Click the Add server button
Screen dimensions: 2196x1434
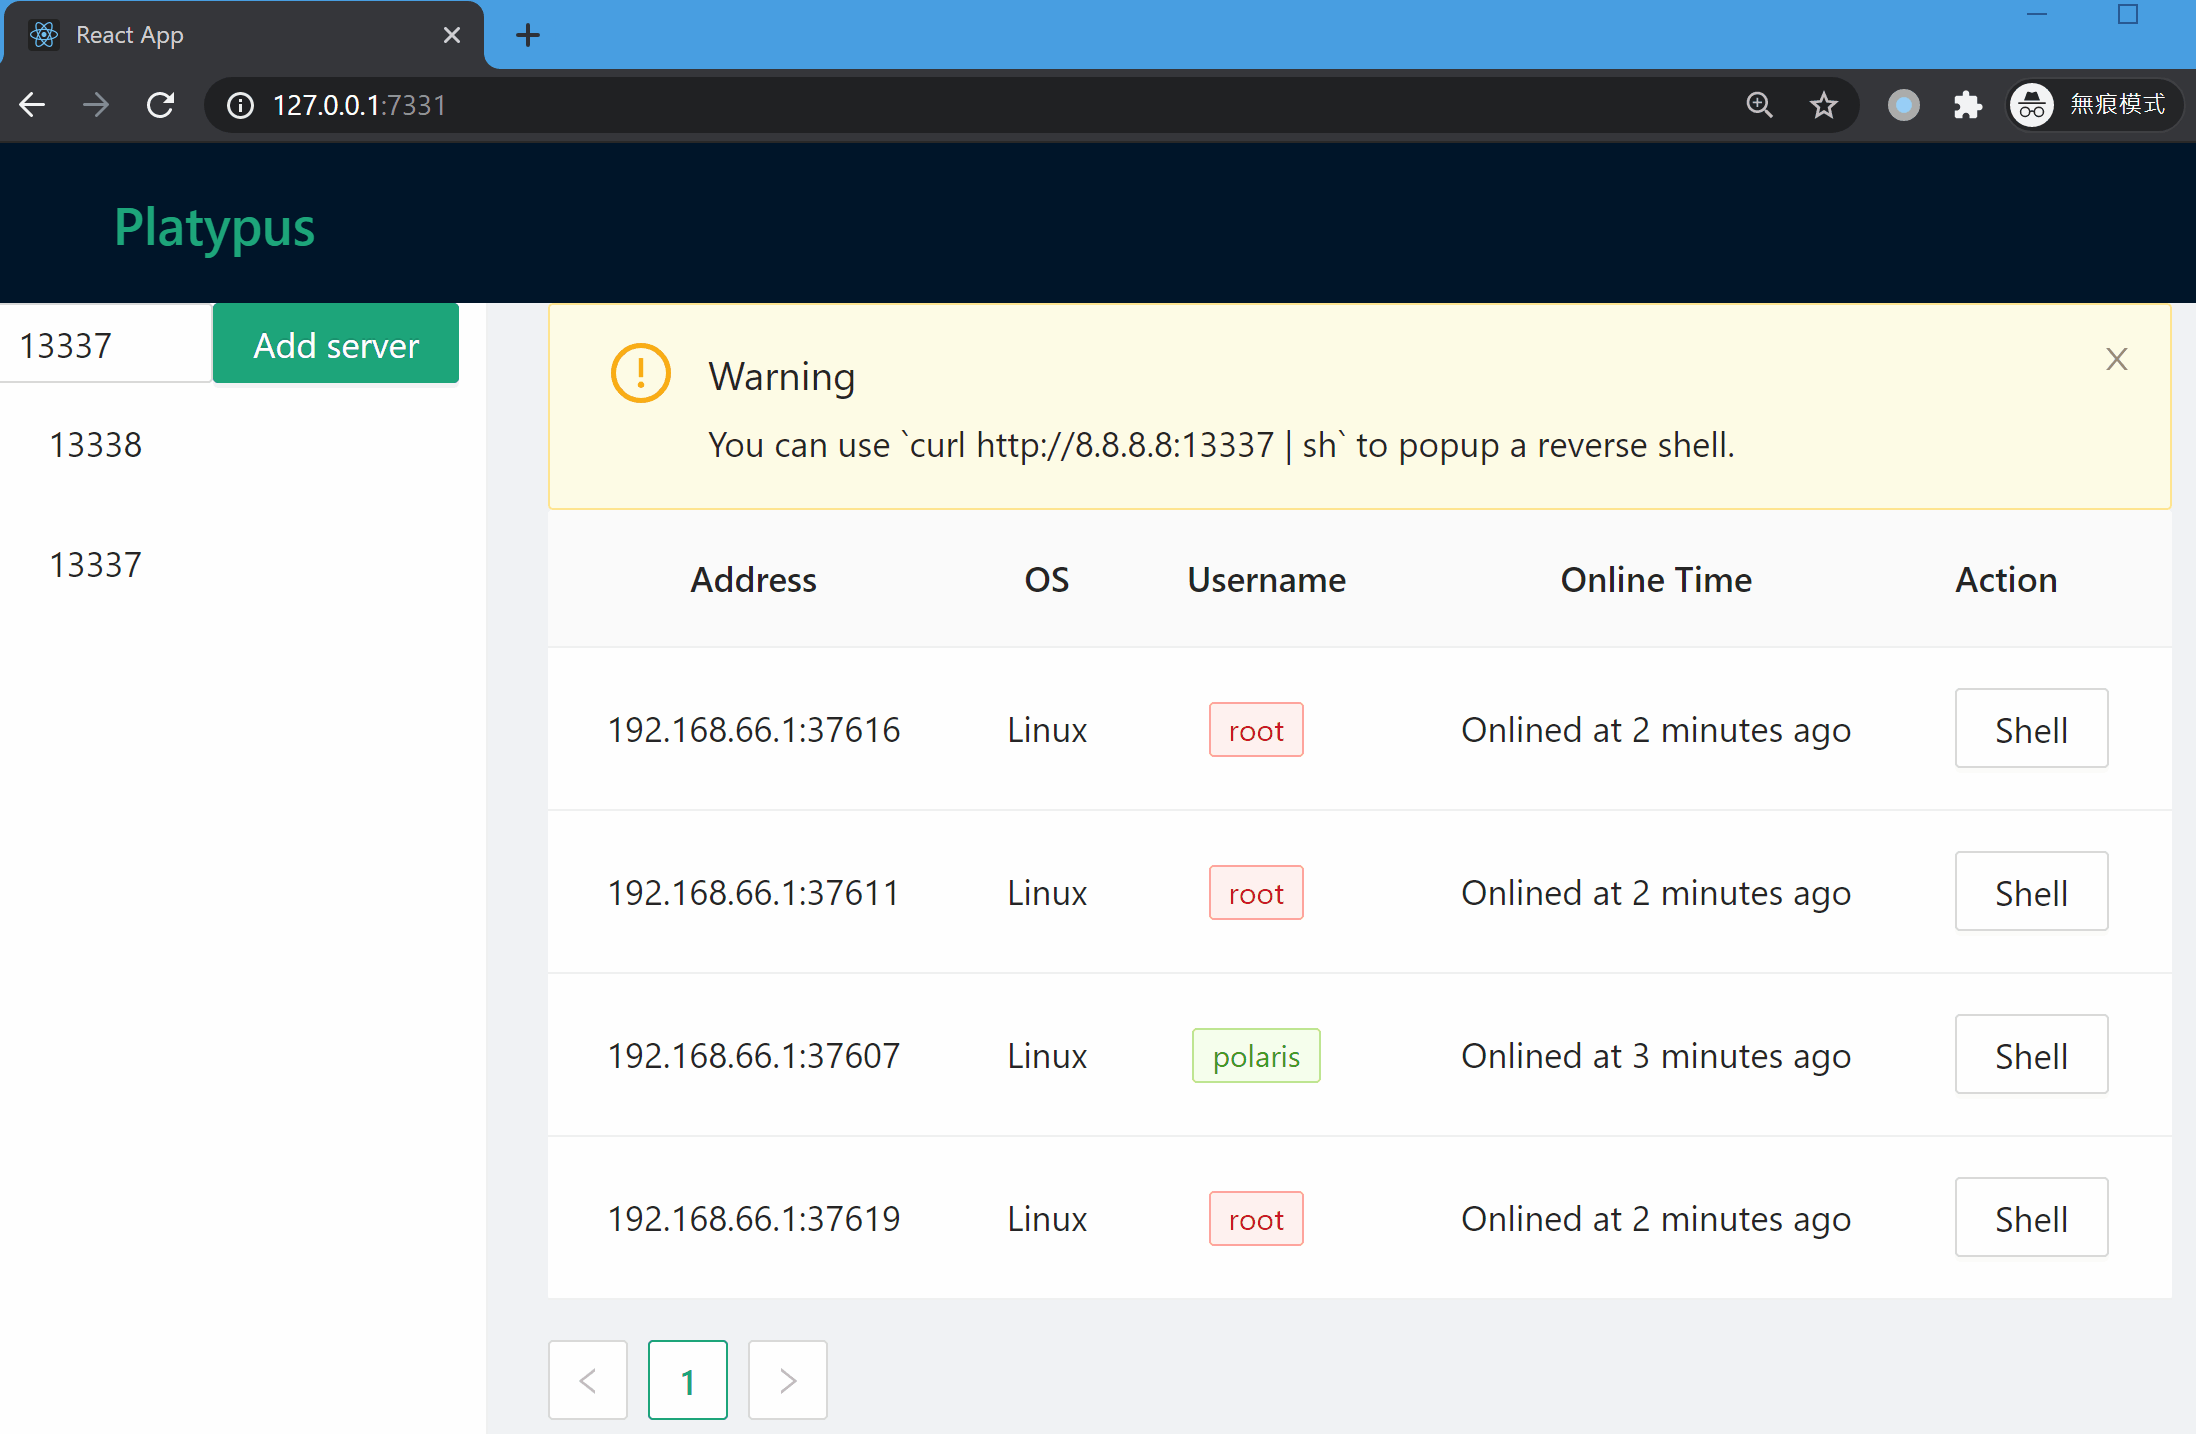[336, 344]
